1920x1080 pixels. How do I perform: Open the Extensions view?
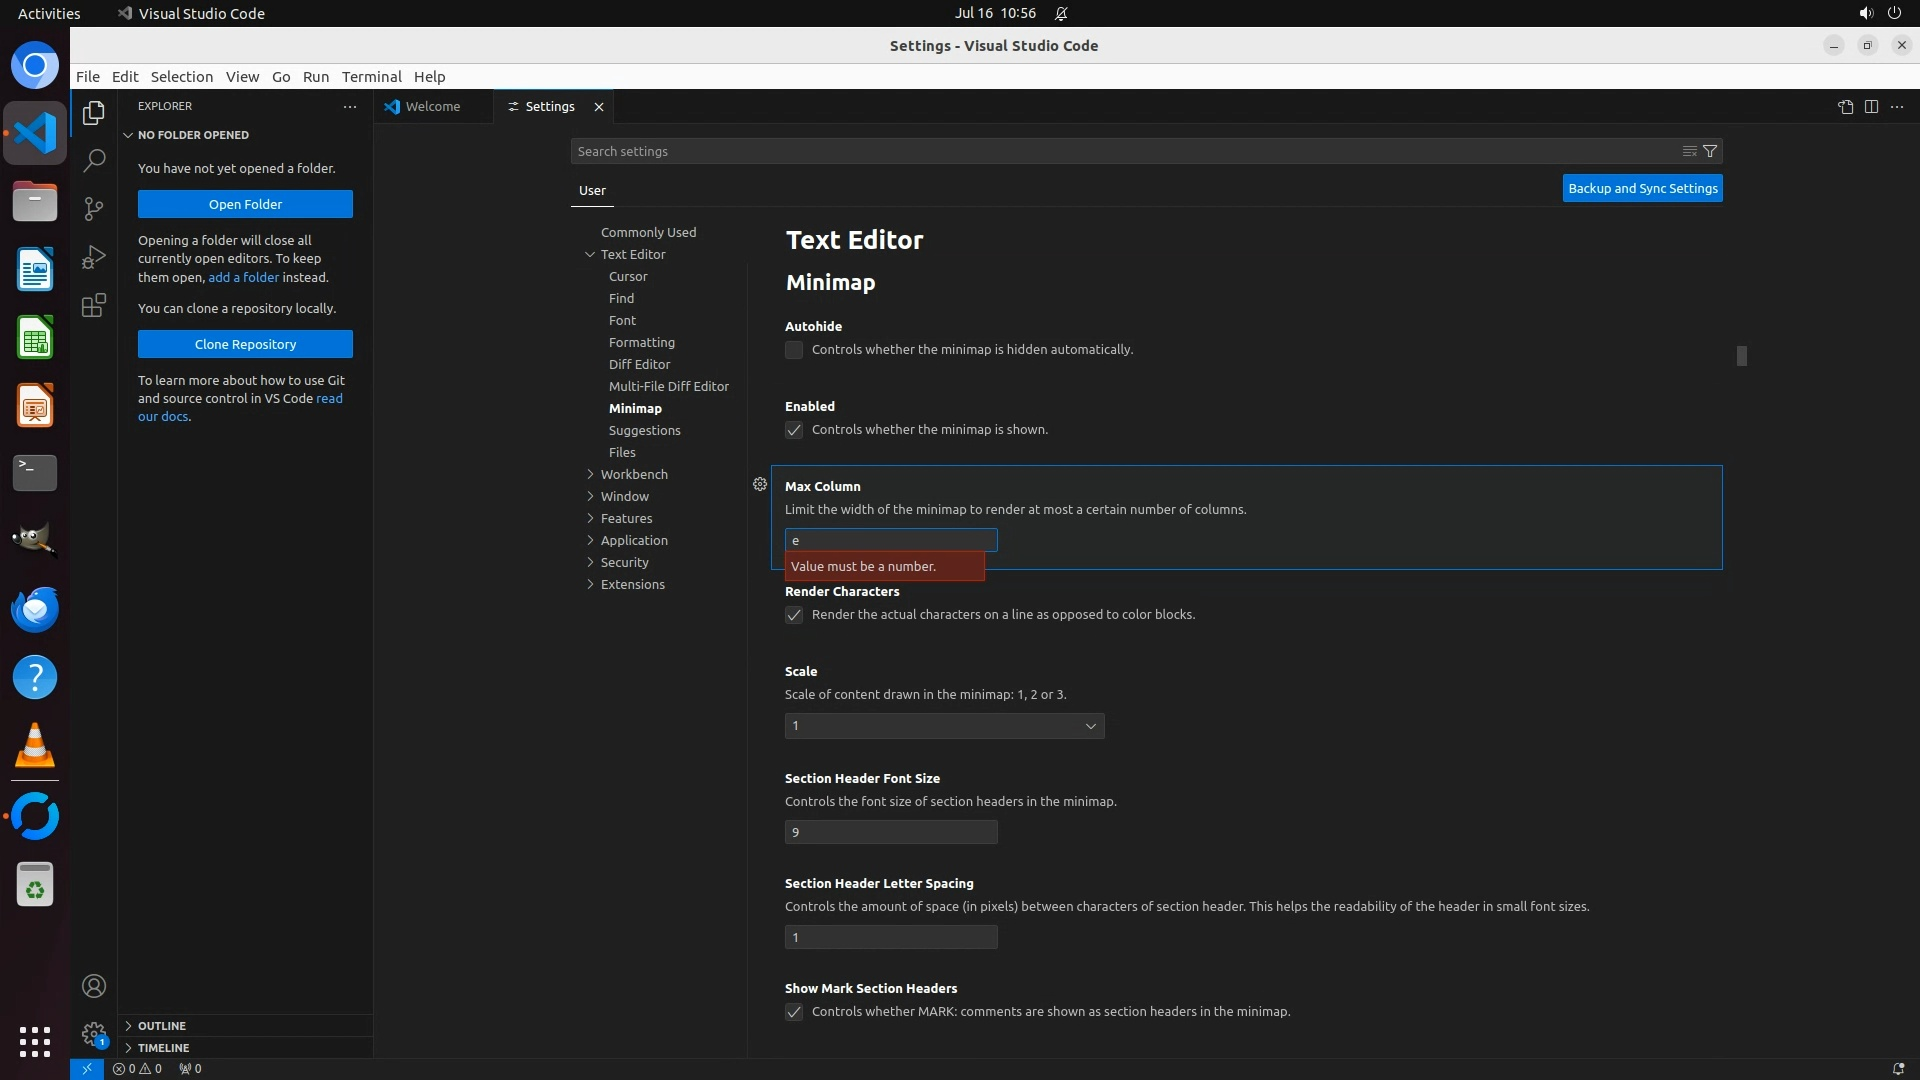point(94,305)
